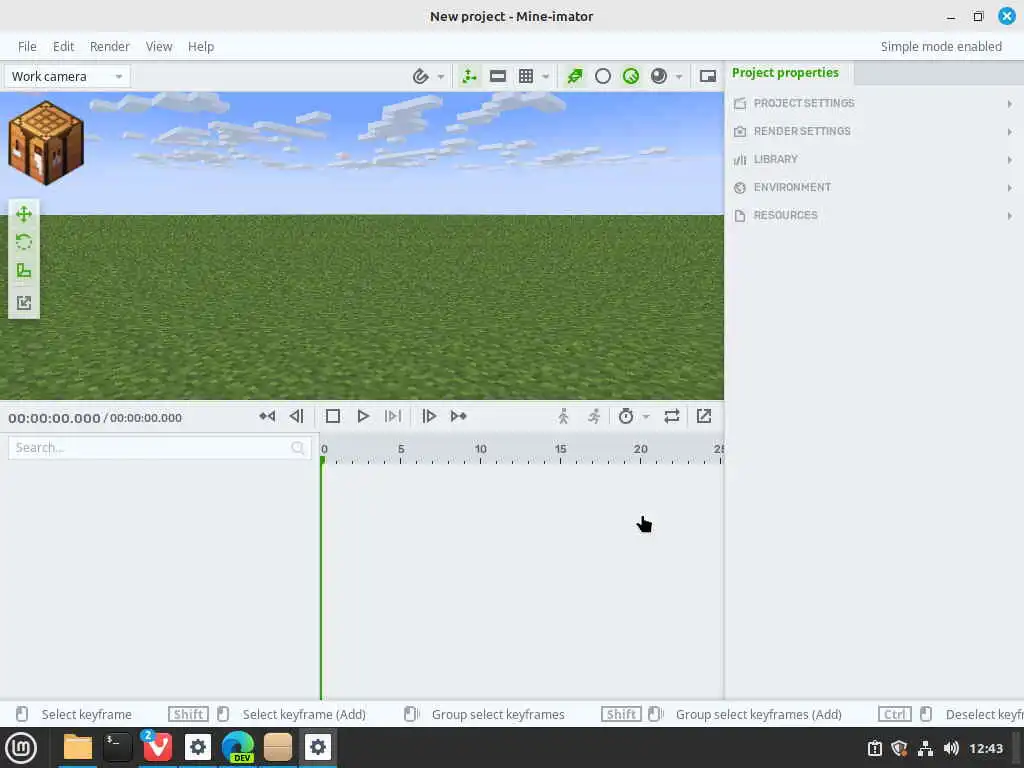Open the Render menu
1024x768 pixels.
pos(110,46)
